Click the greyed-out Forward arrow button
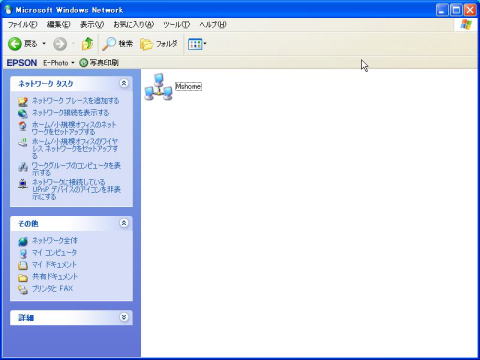Viewport: 480px width, 360px height. click(x=60, y=44)
